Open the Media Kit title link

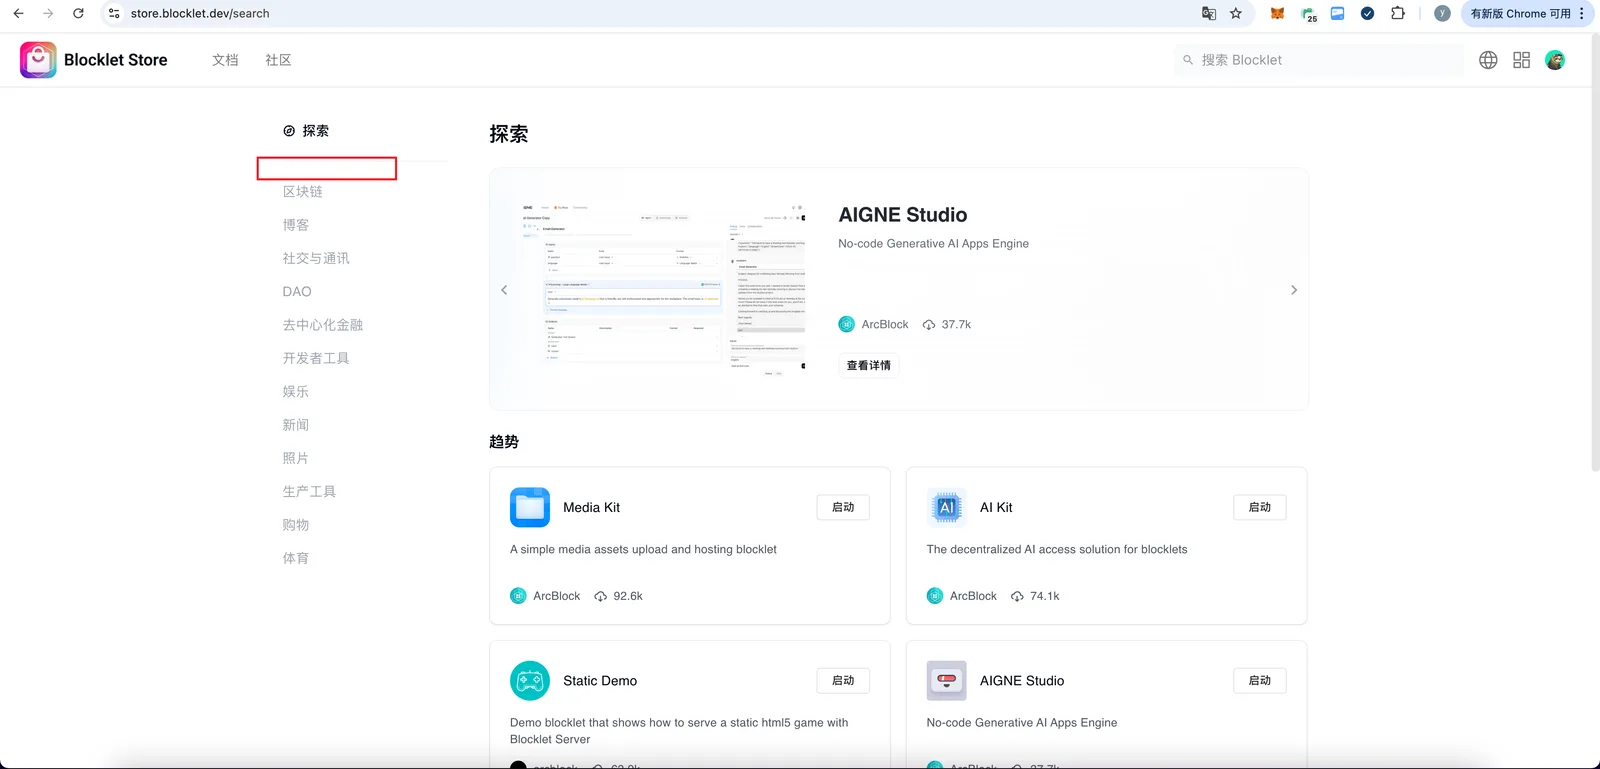pyautogui.click(x=591, y=508)
